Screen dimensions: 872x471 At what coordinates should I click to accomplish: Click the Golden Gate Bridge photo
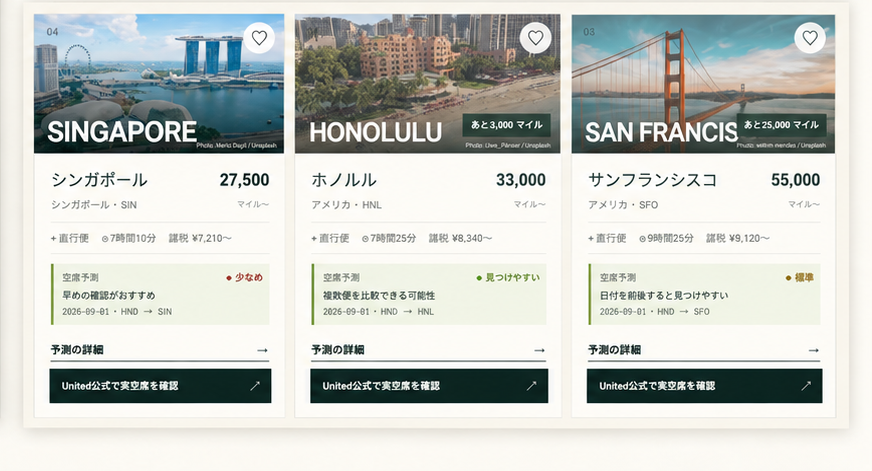pyautogui.click(x=703, y=83)
